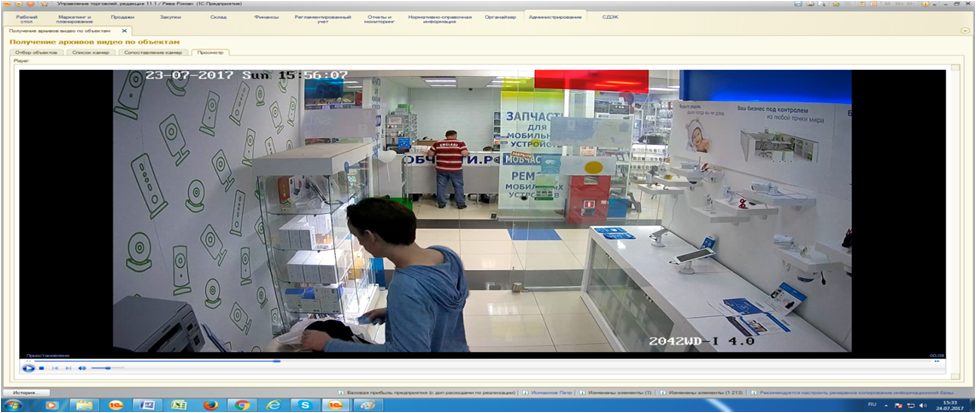Screen dimensions: 976x413
Task: Open the Регламентированный учет section
Action: point(322,19)
